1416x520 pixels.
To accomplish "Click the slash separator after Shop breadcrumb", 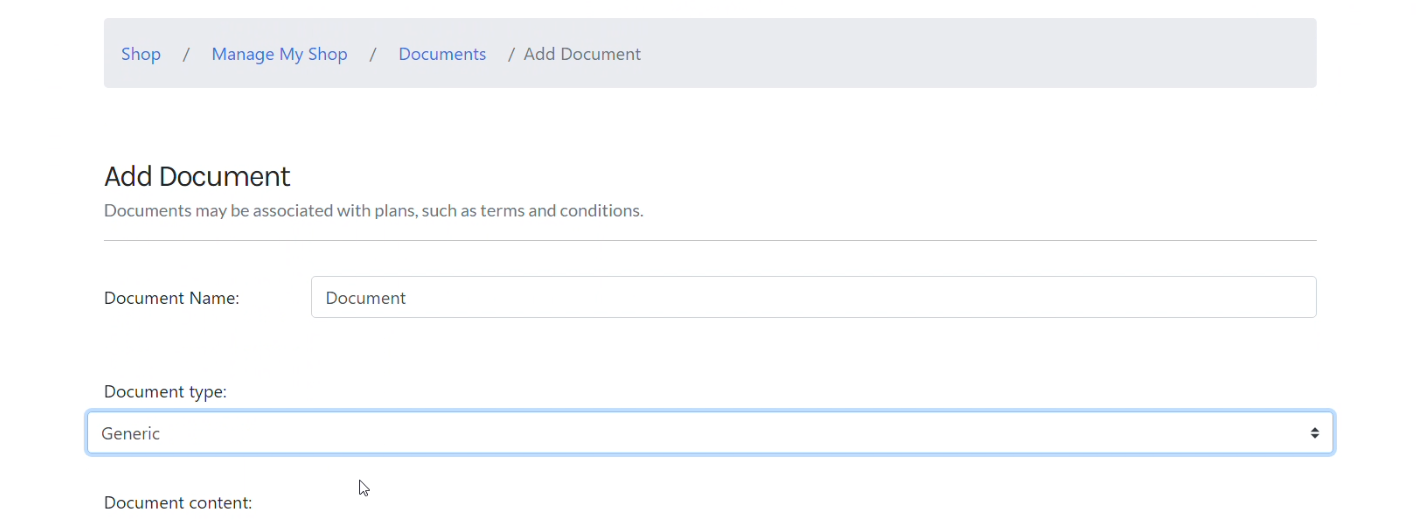I will click(186, 54).
